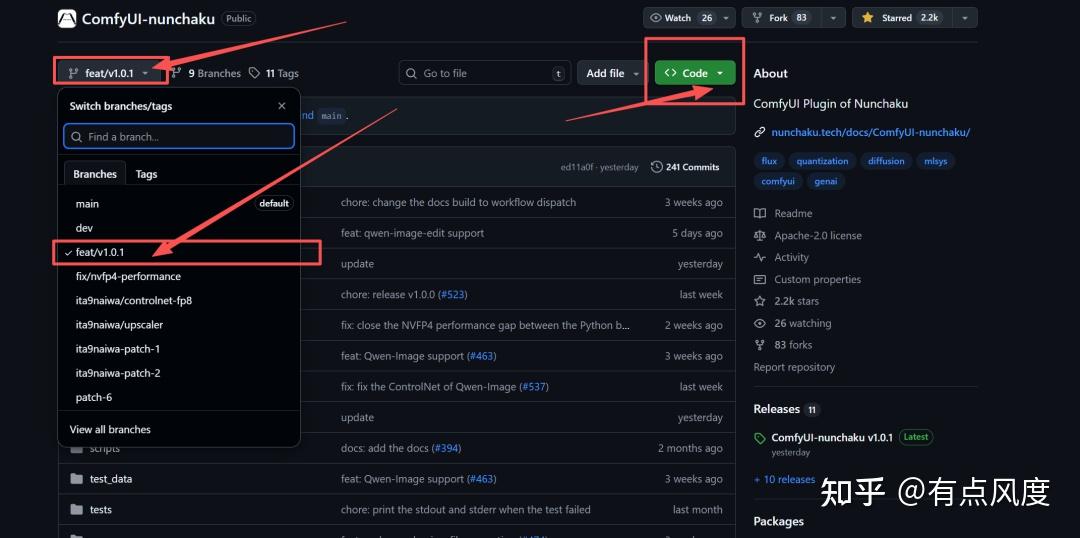Open the nunchaku.tech docs website link
Image resolution: width=1080 pixels, height=538 pixels.
click(871, 132)
